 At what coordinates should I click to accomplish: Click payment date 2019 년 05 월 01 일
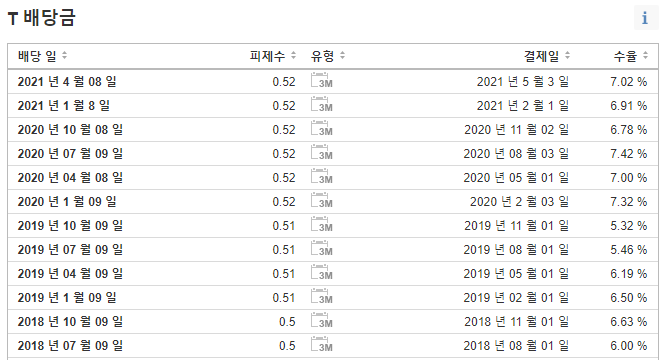516,274
